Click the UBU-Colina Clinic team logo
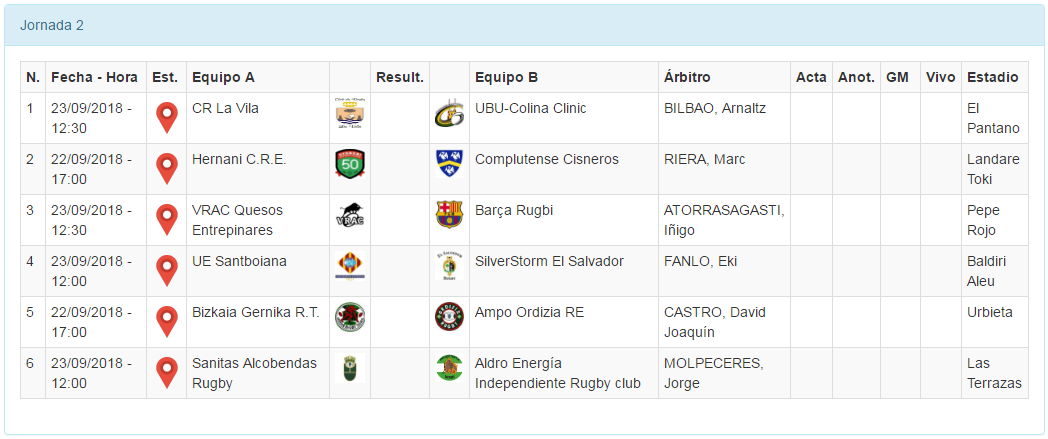This screenshot has height=439, width=1048. [449, 114]
